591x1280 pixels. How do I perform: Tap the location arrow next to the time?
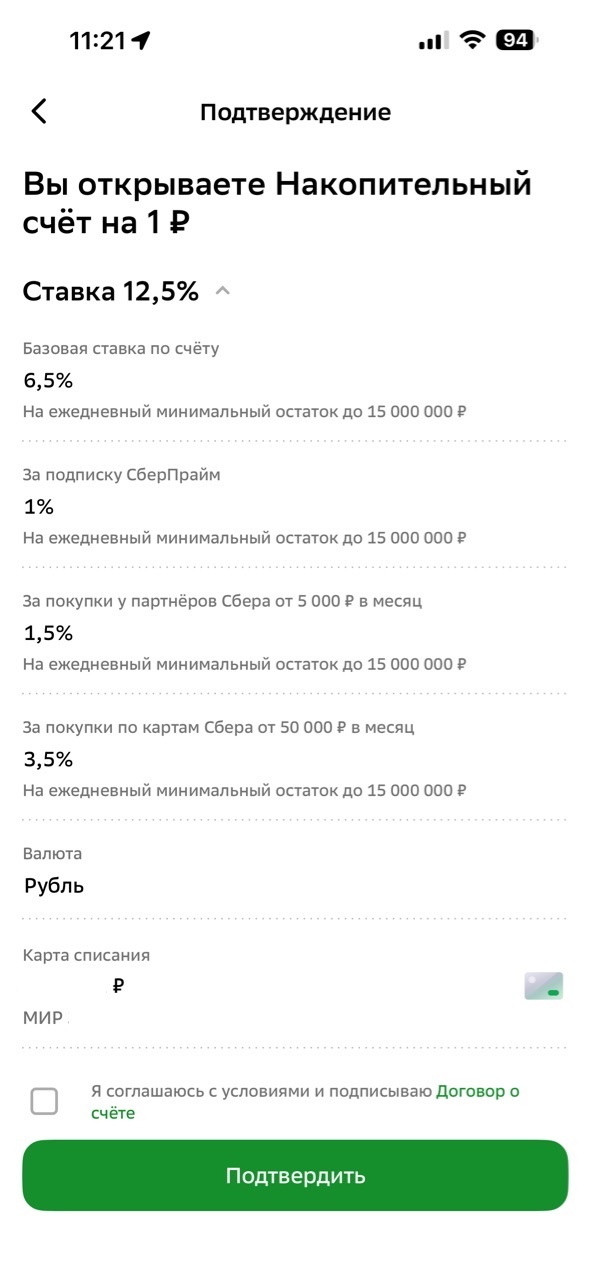click(x=141, y=40)
